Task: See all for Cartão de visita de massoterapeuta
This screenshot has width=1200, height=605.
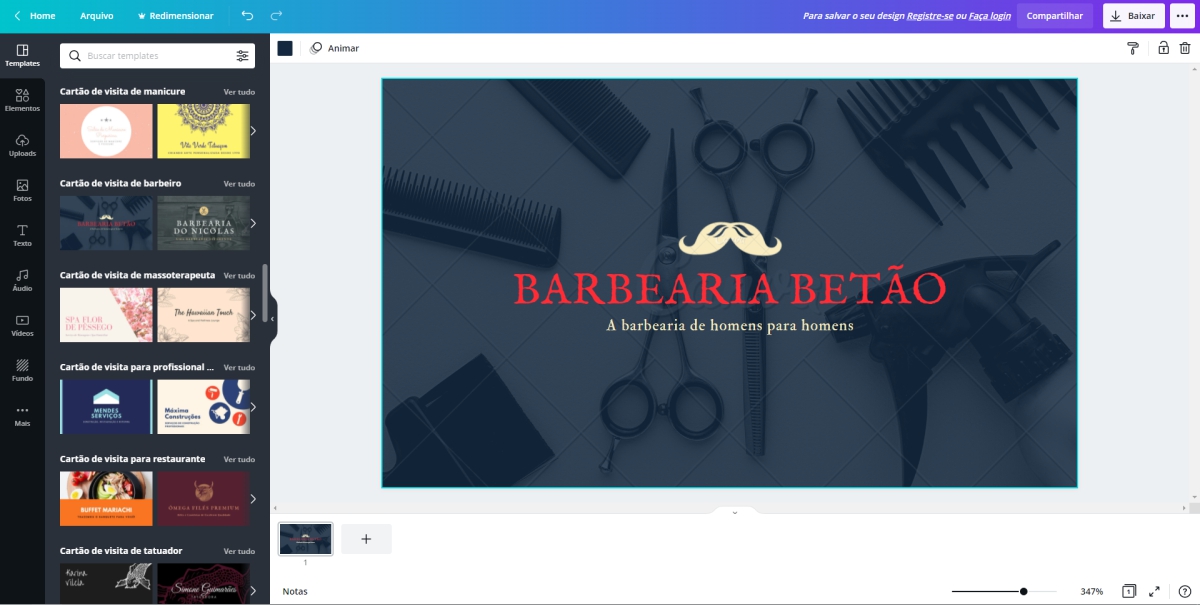Action: point(239,276)
